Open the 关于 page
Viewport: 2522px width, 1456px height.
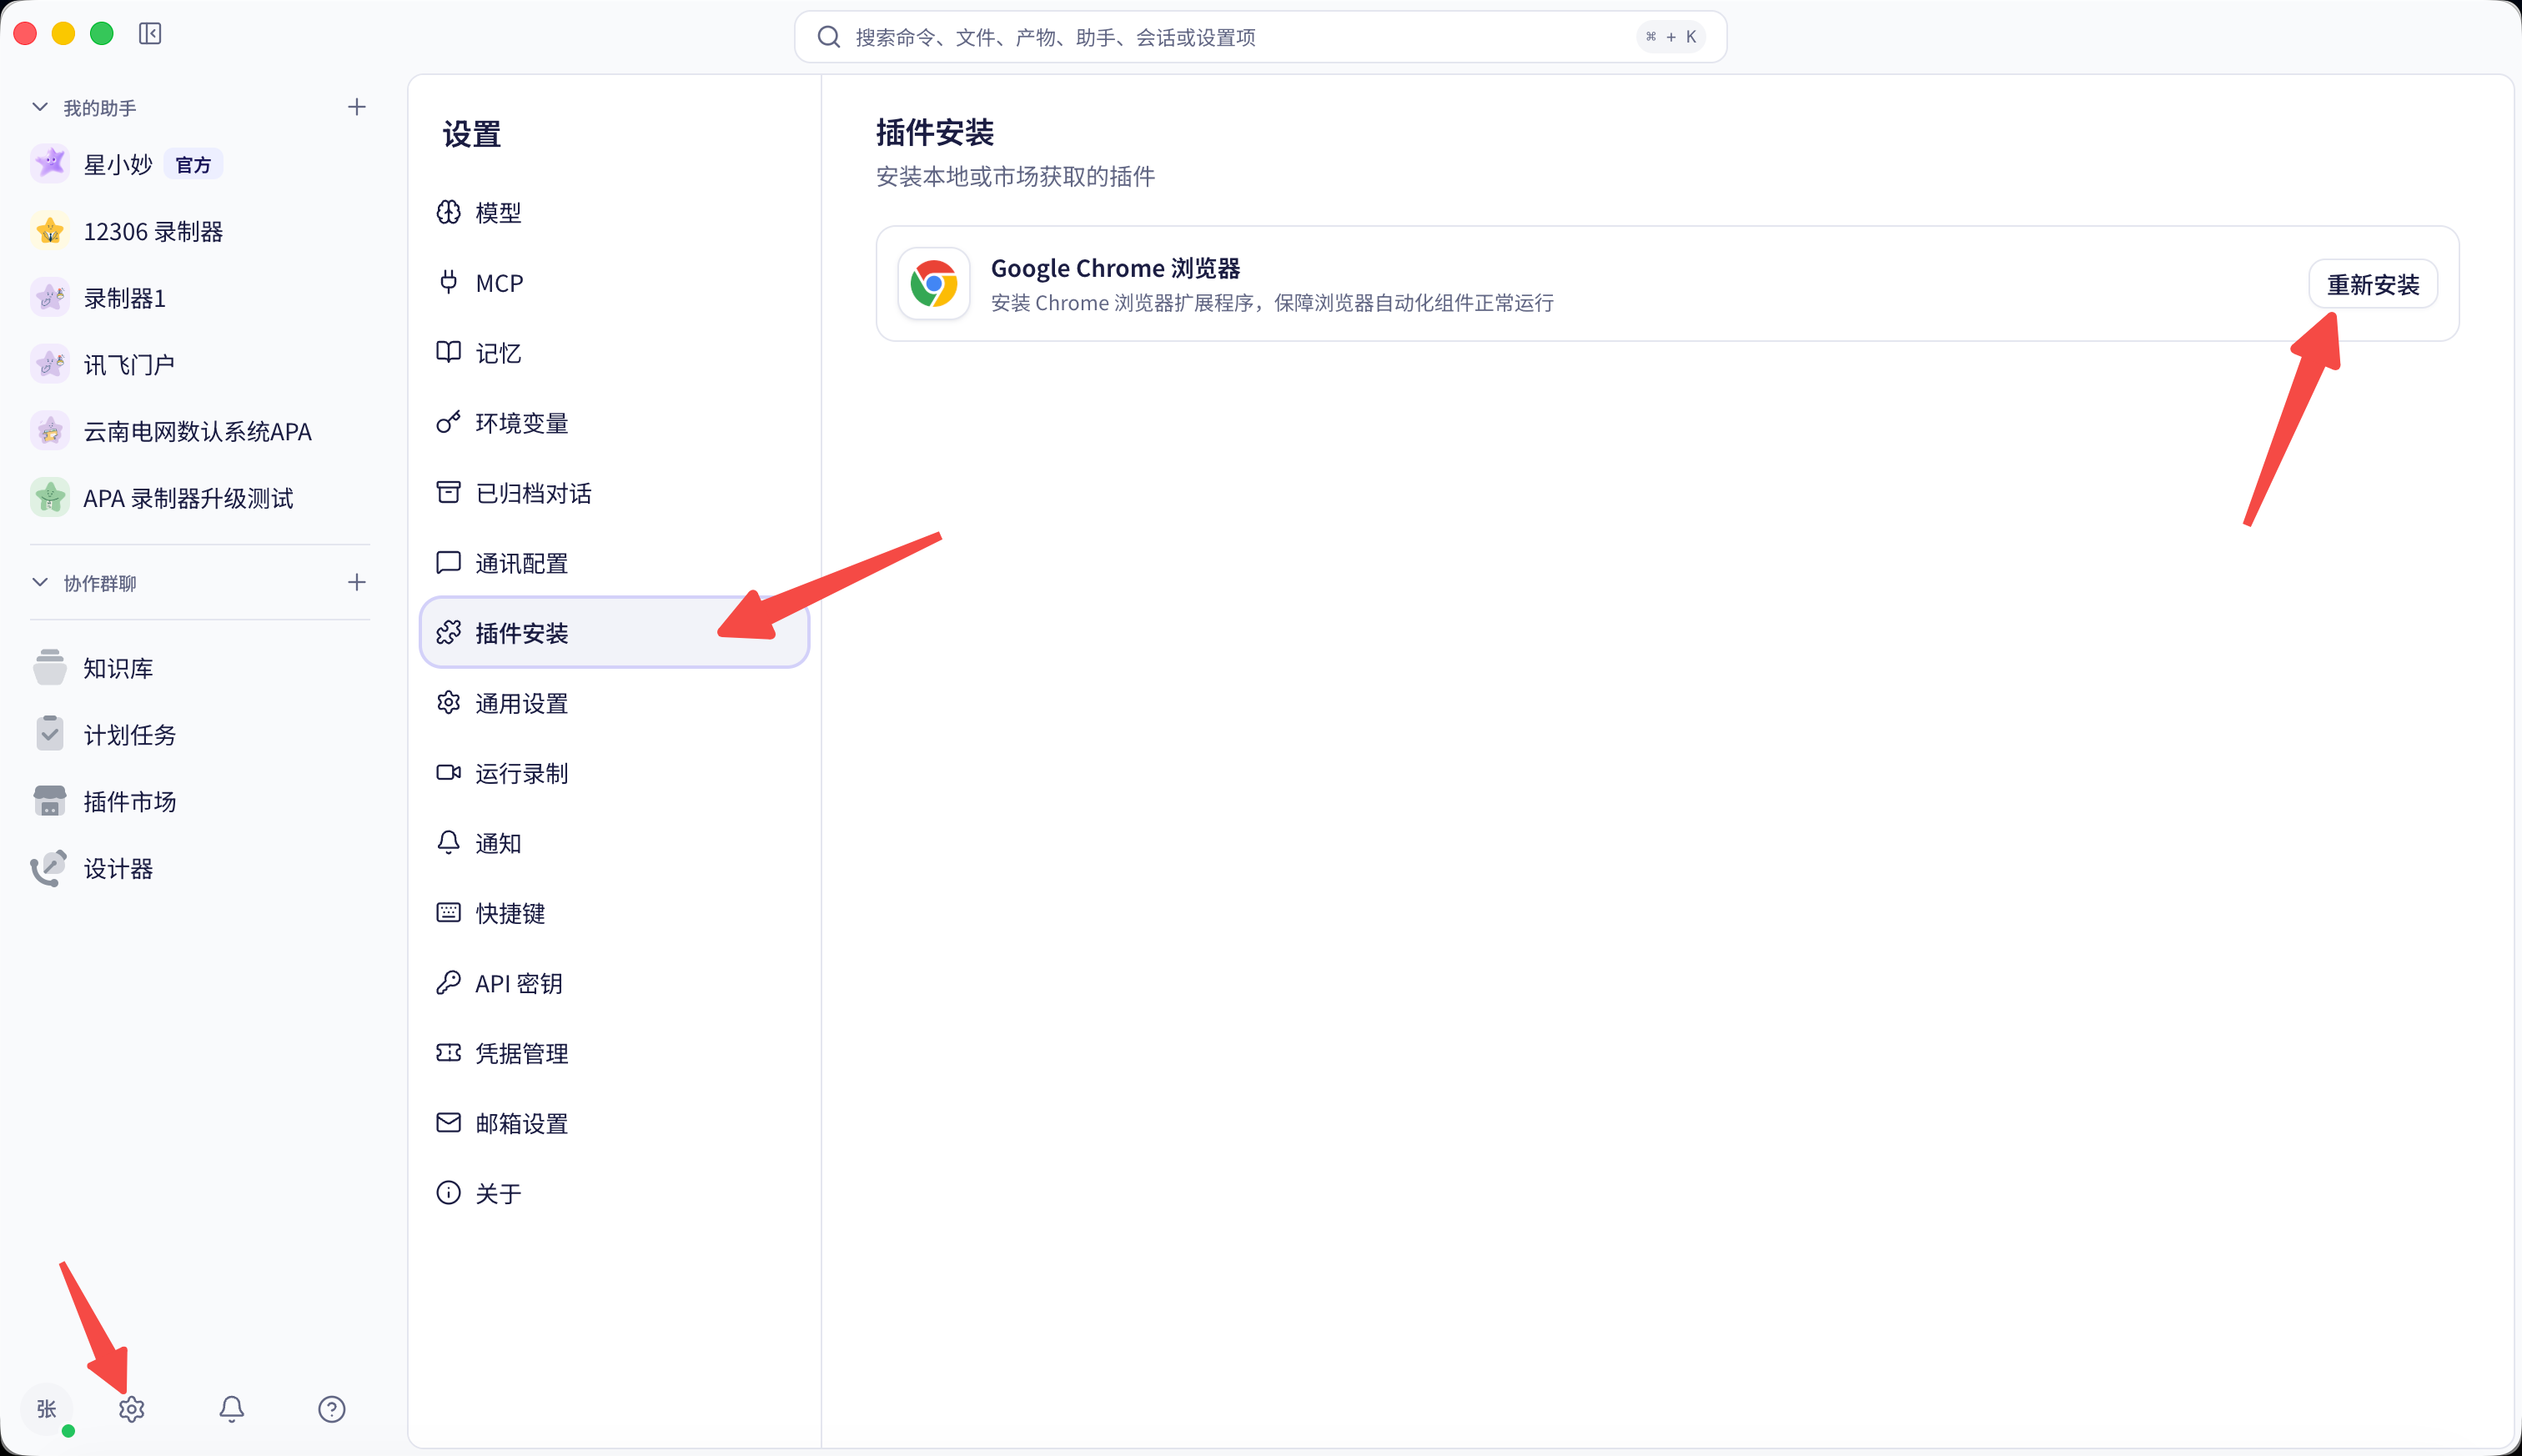coord(614,1193)
